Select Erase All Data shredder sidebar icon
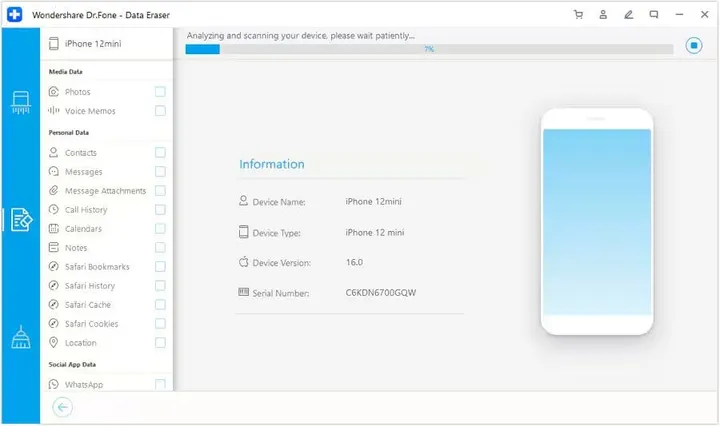Image resolution: width=720 pixels, height=426 pixels. pos(21,102)
